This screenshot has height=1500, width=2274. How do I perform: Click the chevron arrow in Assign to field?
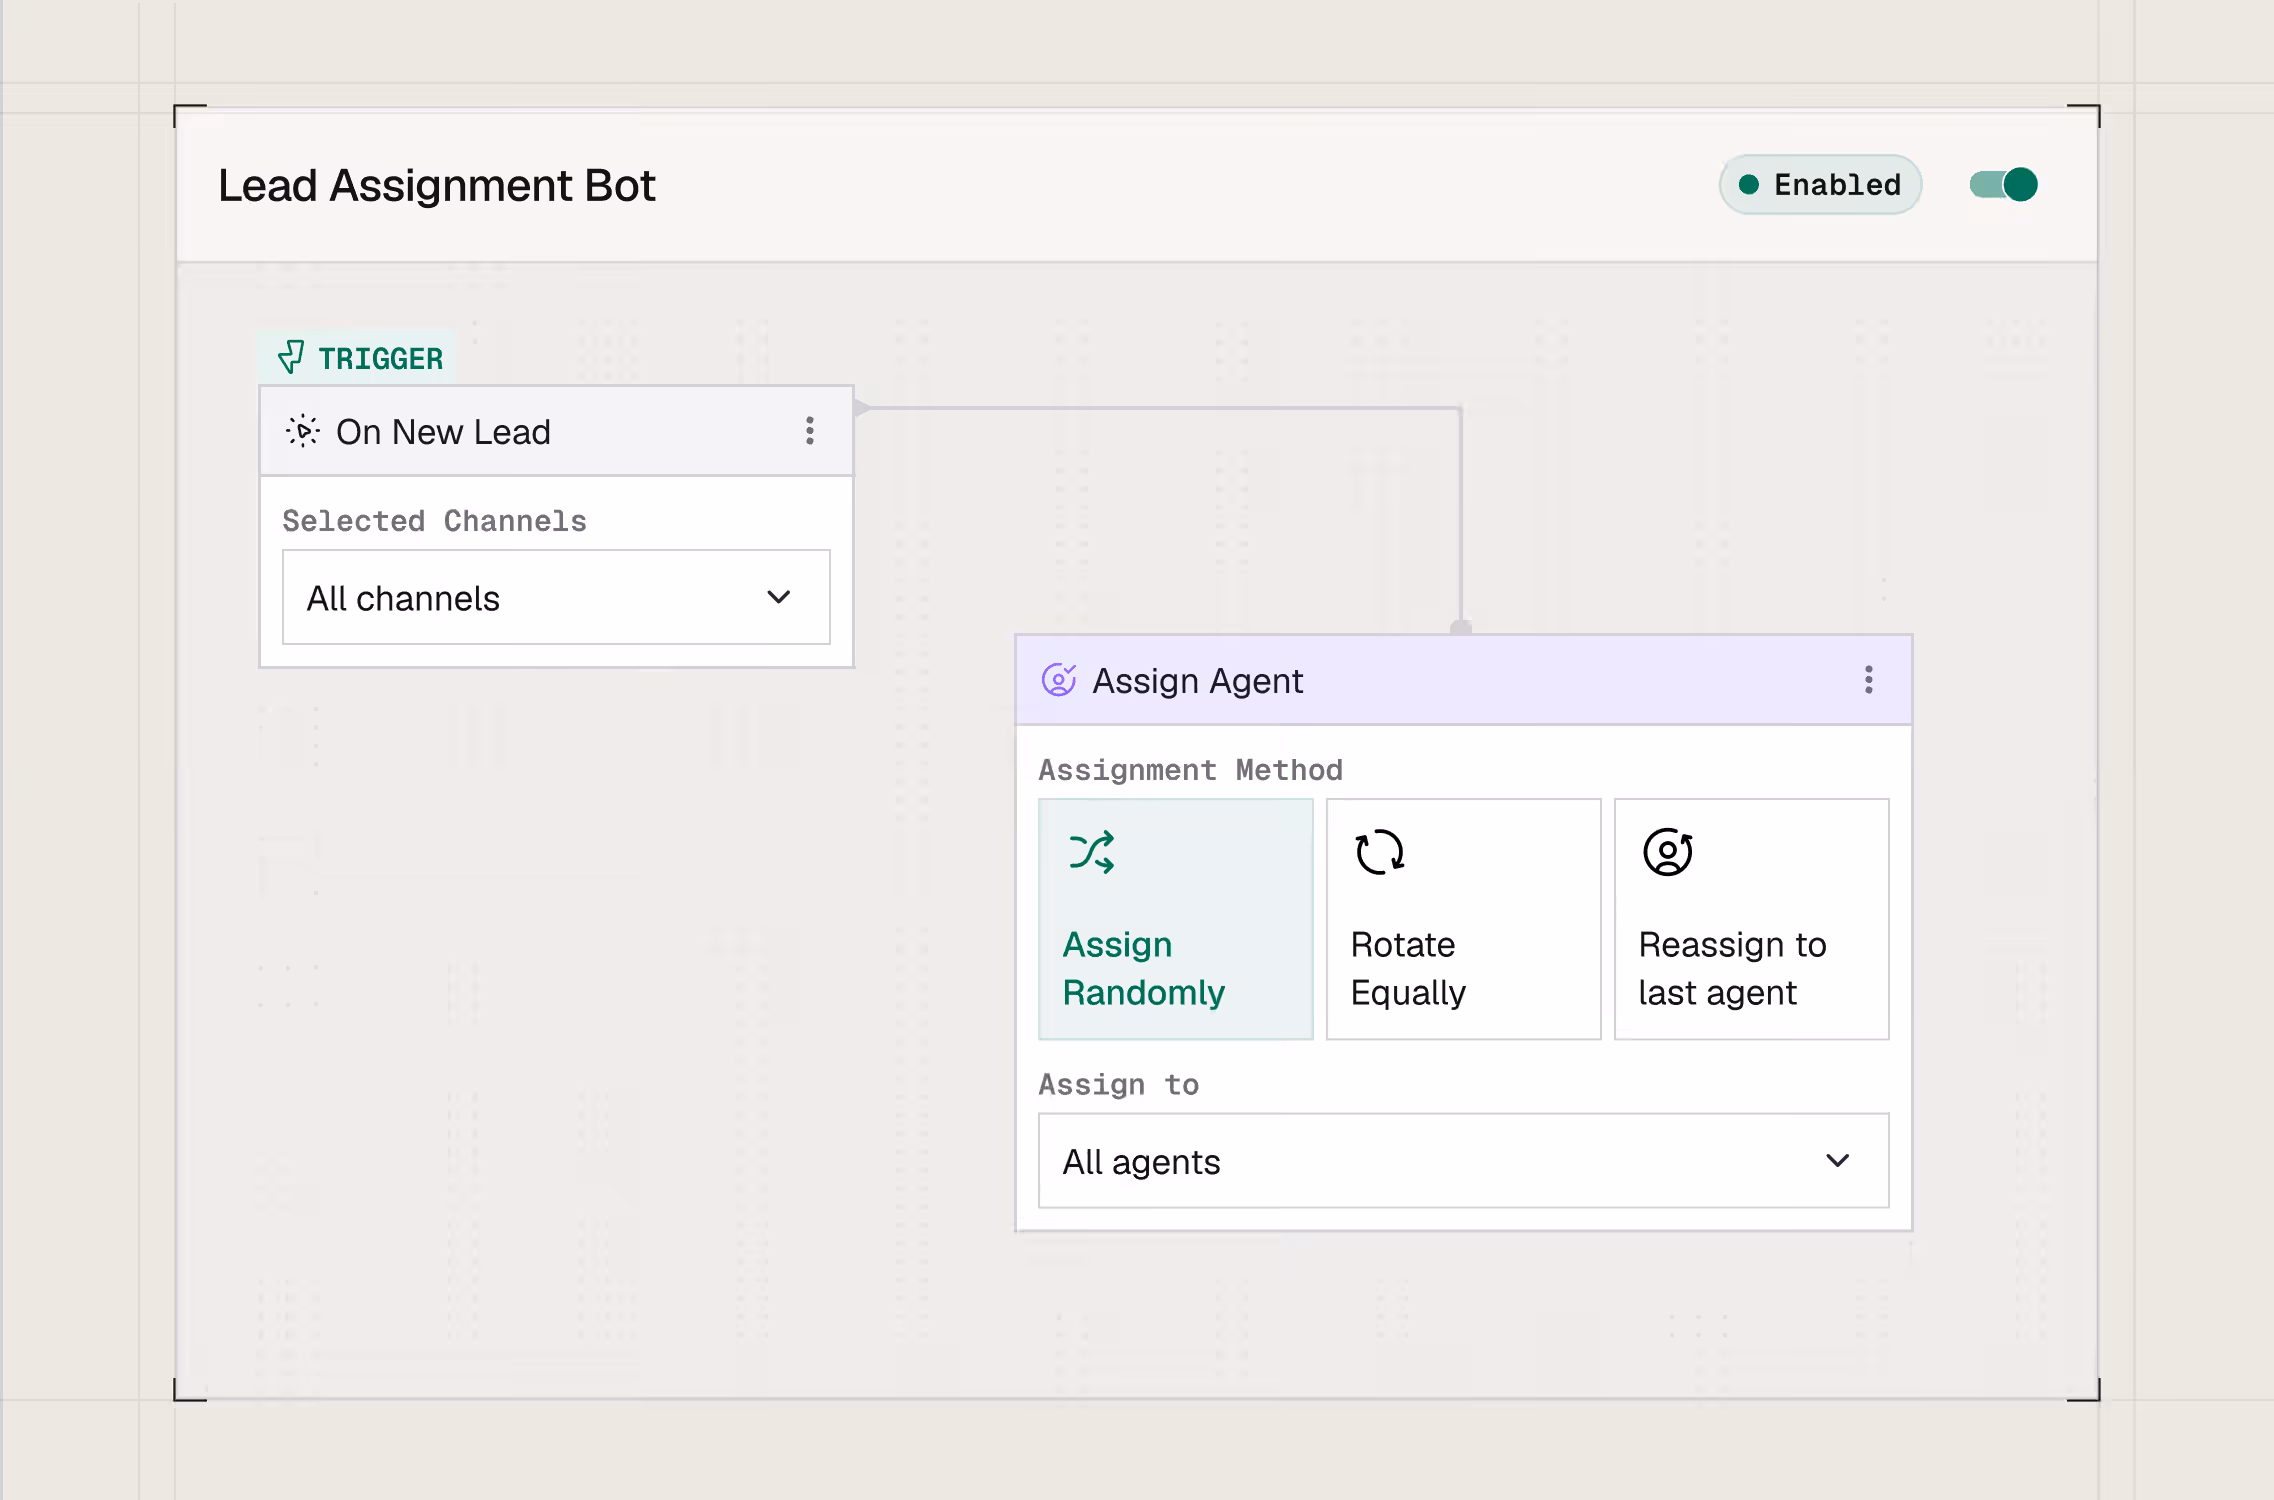[1837, 1161]
